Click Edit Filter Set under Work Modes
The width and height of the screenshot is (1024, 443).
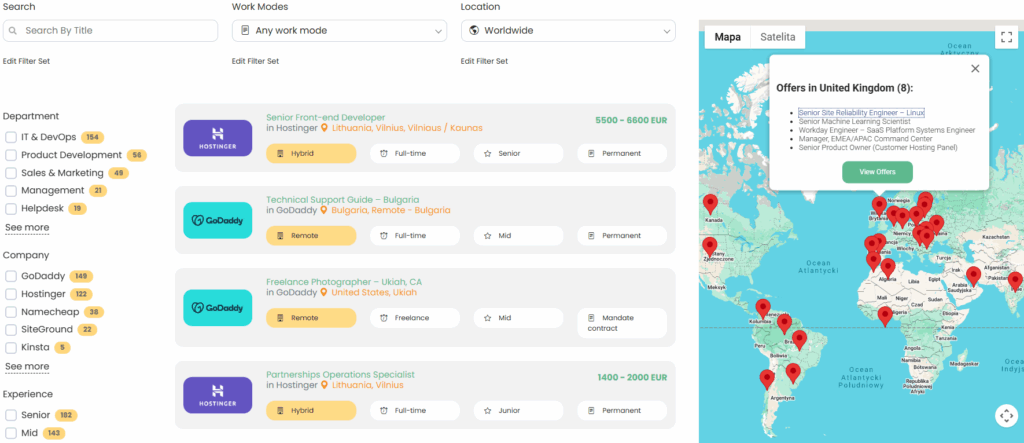coord(255,61)
